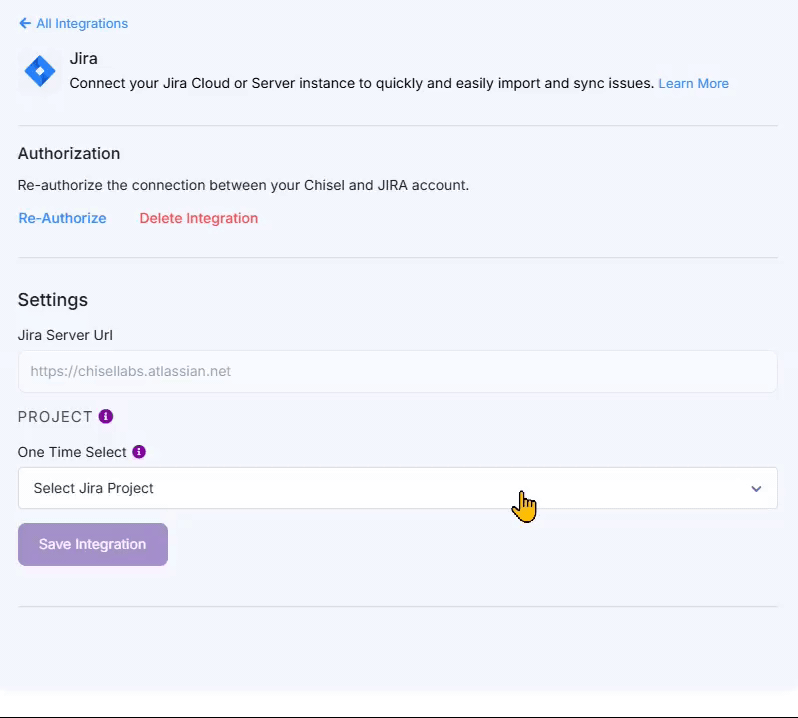
Task: Open the Learn More link
Action: pos(693,83)
